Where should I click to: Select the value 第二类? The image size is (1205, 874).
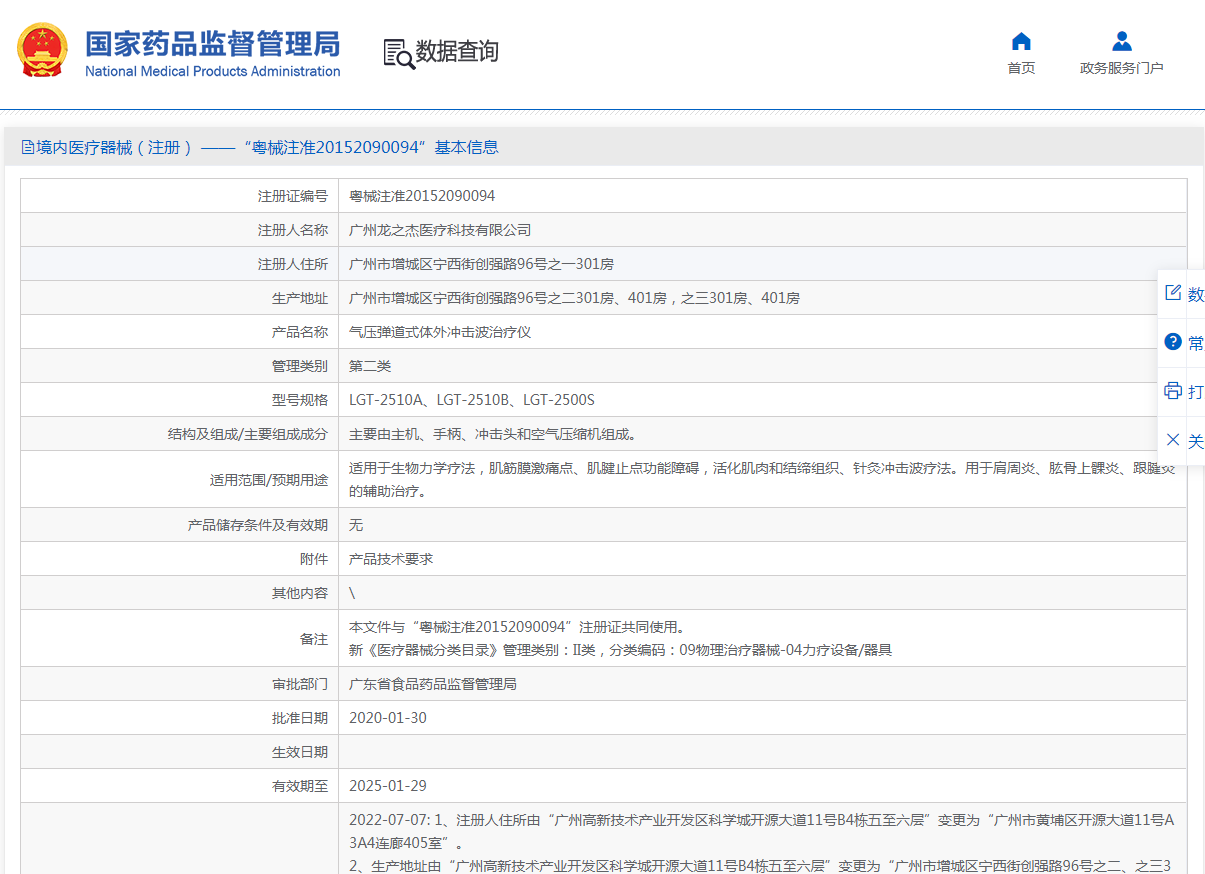[370, 366]
